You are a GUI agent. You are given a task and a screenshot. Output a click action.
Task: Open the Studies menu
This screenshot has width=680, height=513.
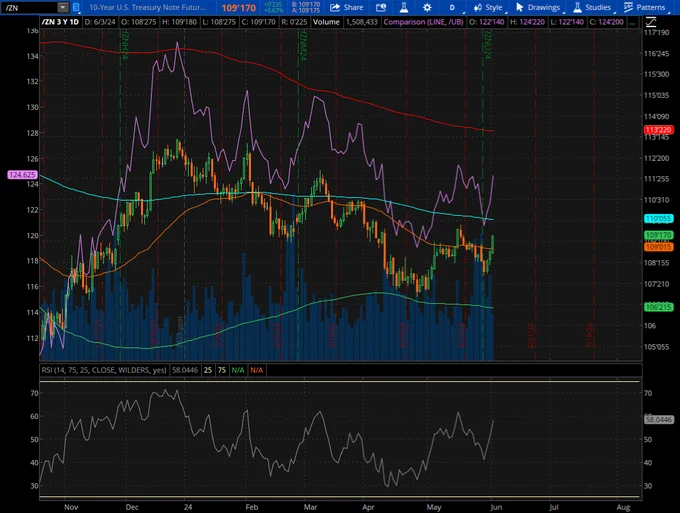[x=592, y=7]
